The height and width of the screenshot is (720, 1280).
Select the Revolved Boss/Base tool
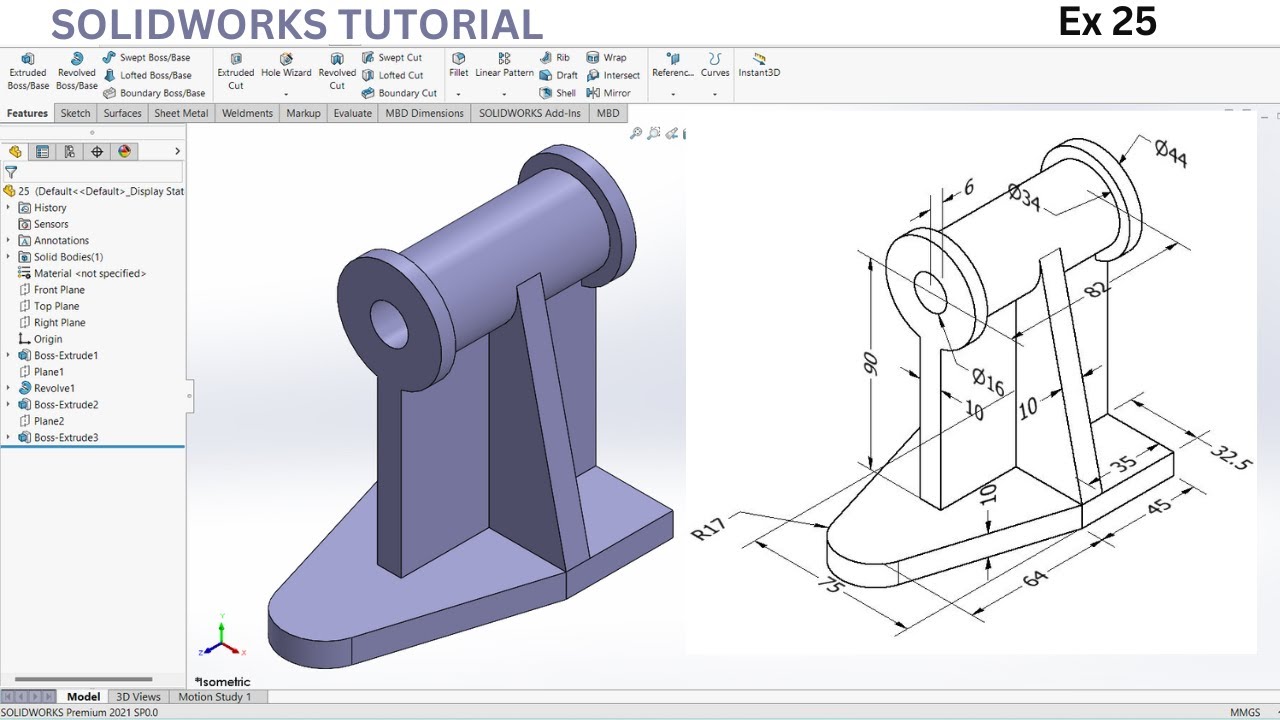pos(76,72)
